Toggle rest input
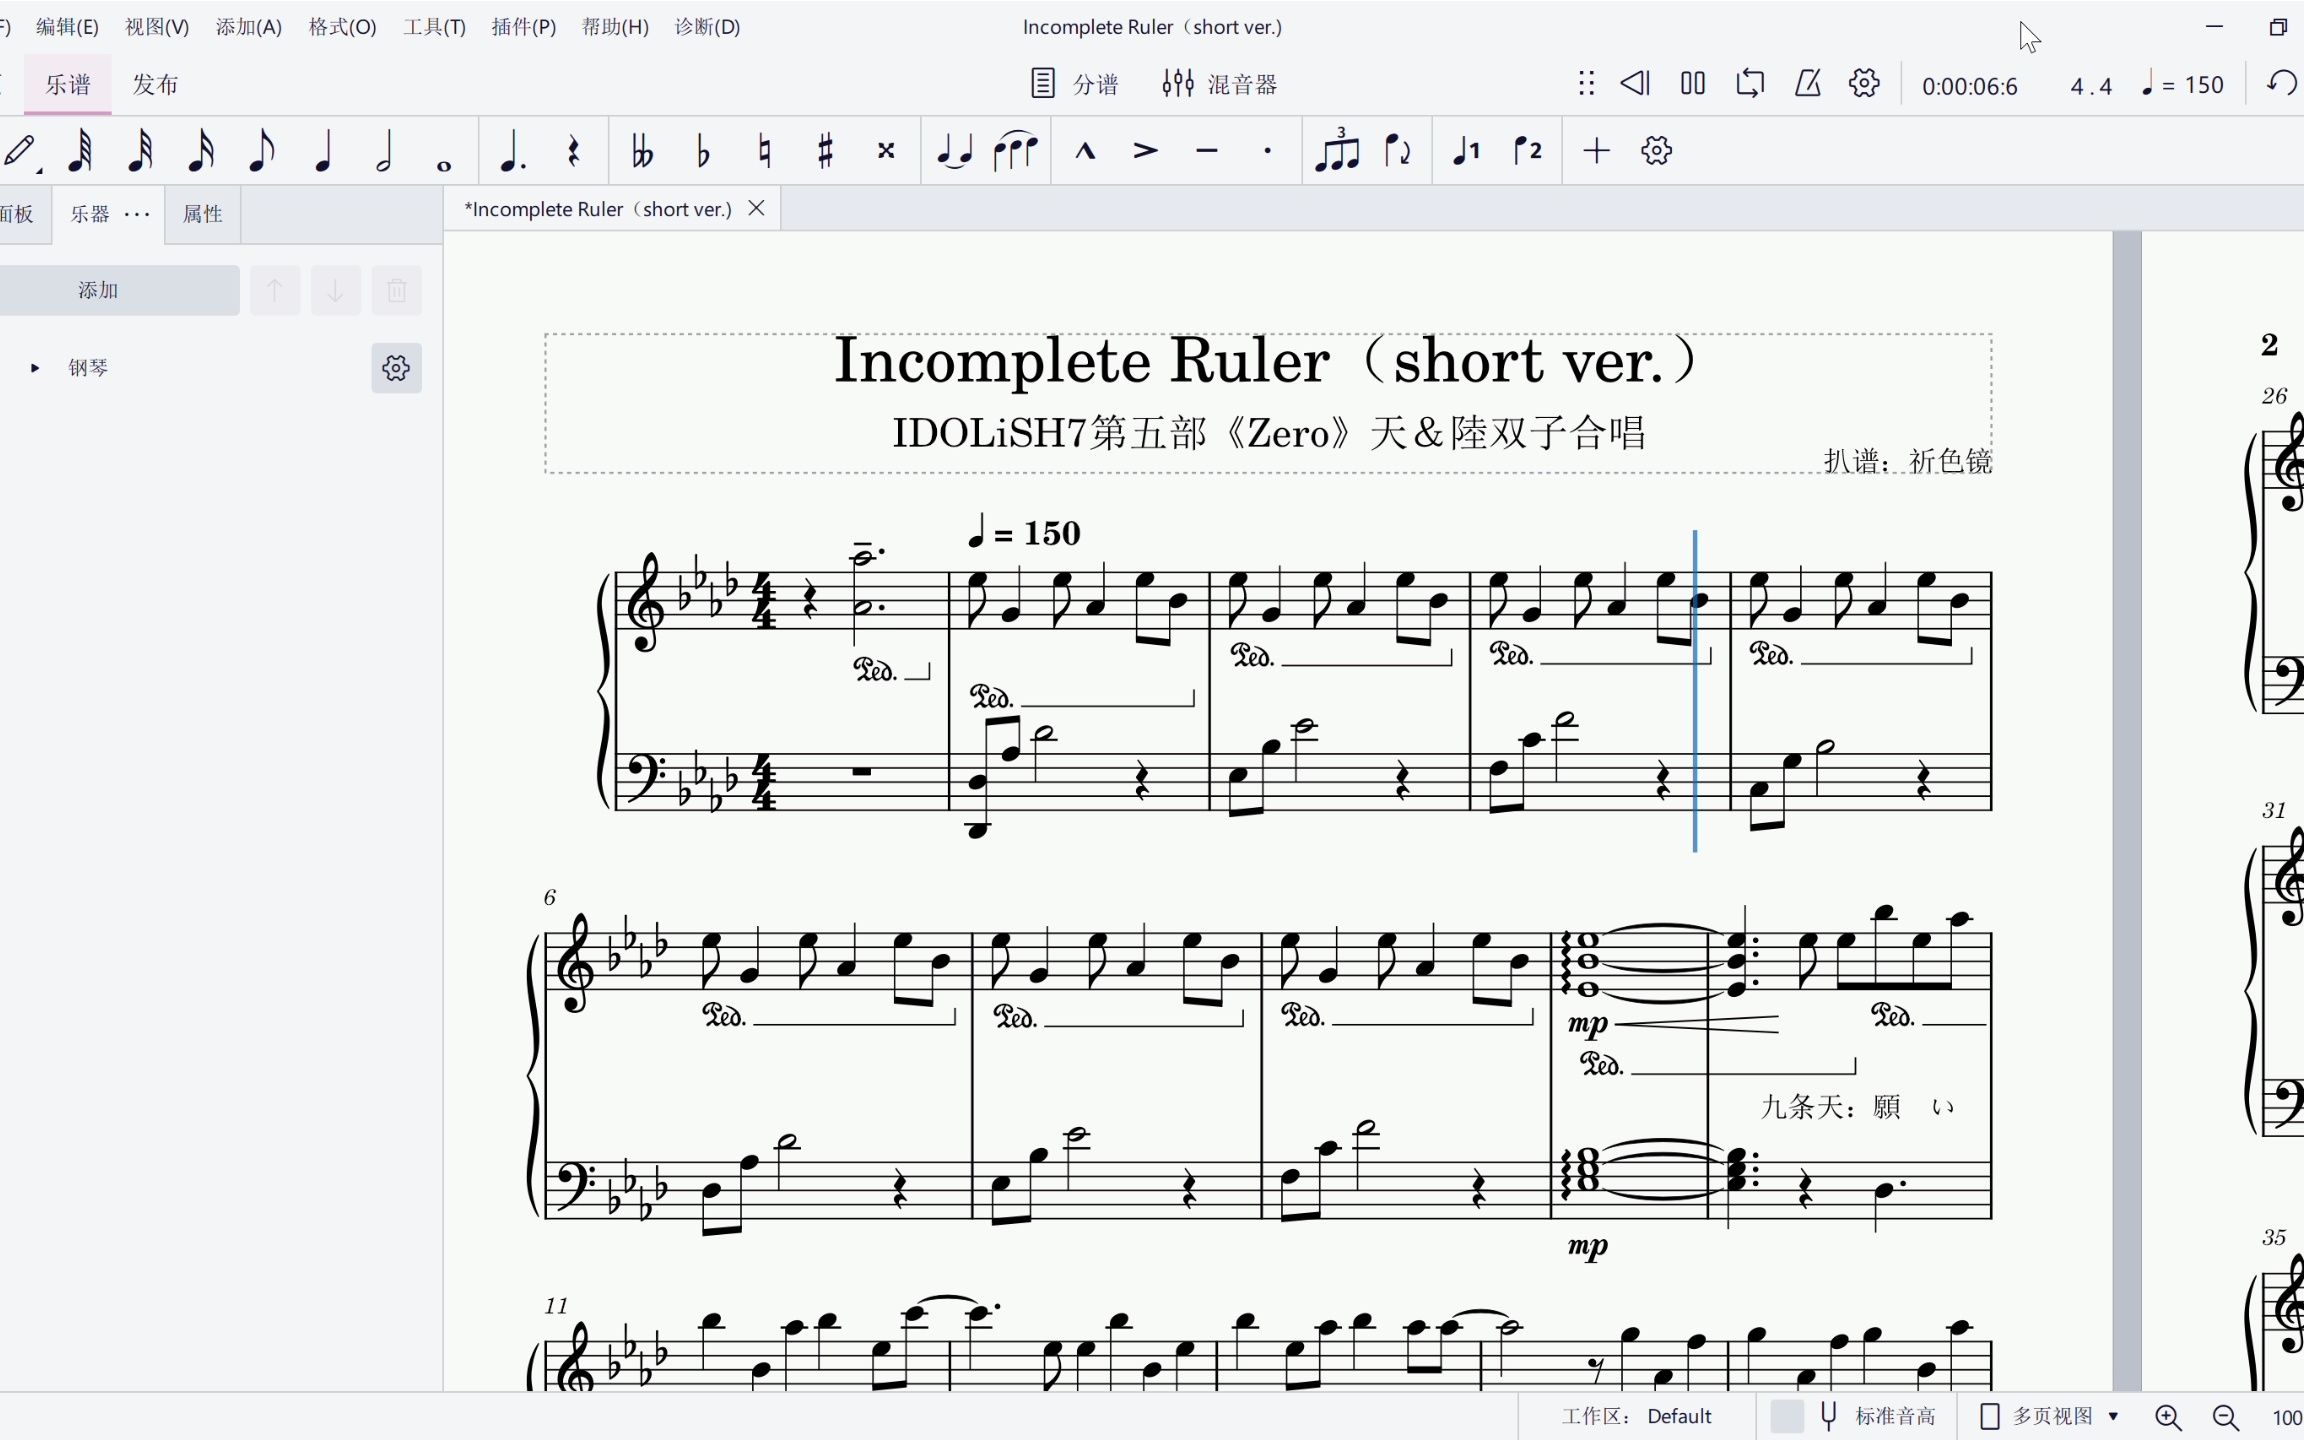This screenshot has height=1440, width=2304. point(573,151)
